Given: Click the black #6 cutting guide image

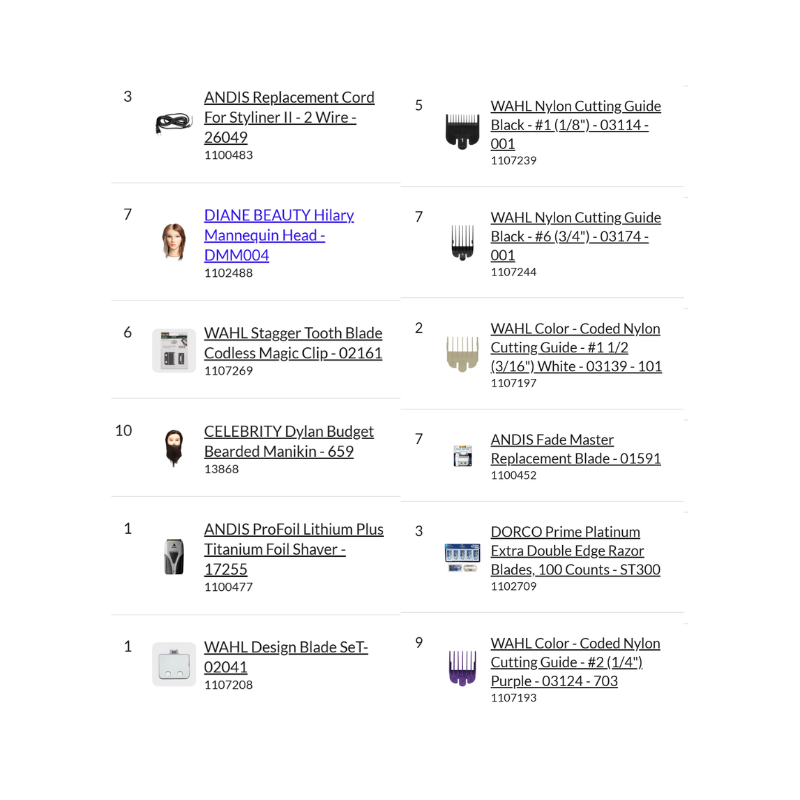Looking at the screenshot, I should coord(462,243).
